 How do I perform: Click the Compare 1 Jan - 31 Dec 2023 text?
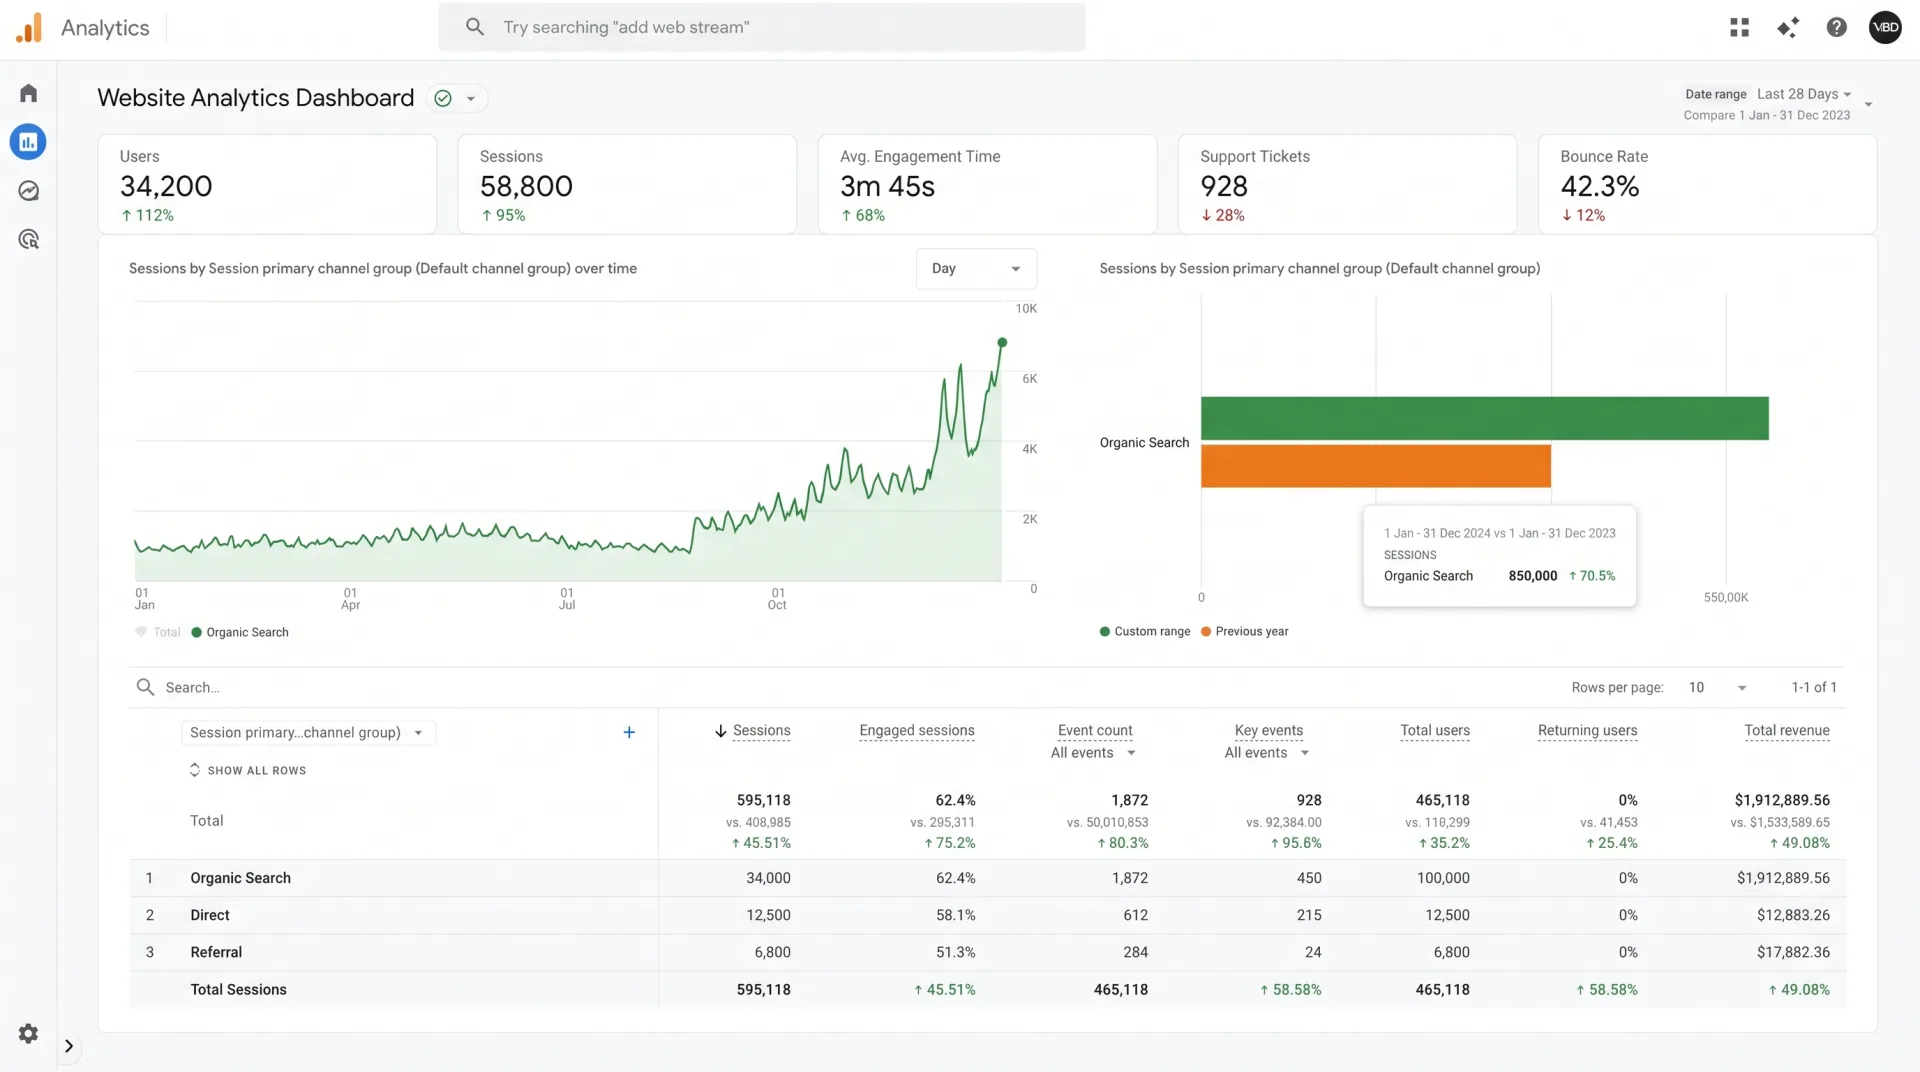tap(1767, 115)
